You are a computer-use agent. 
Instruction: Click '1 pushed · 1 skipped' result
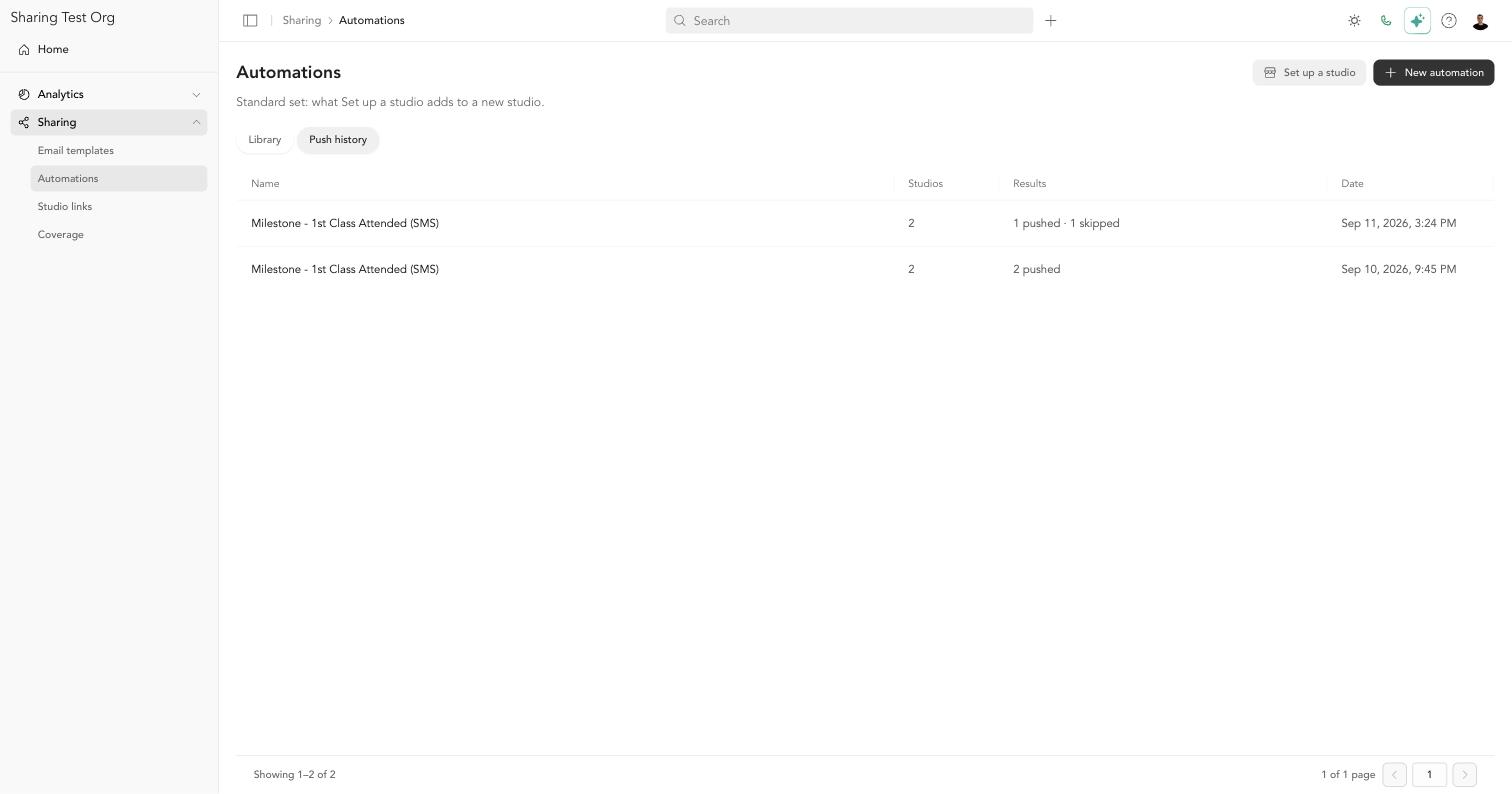point(1066,223)
